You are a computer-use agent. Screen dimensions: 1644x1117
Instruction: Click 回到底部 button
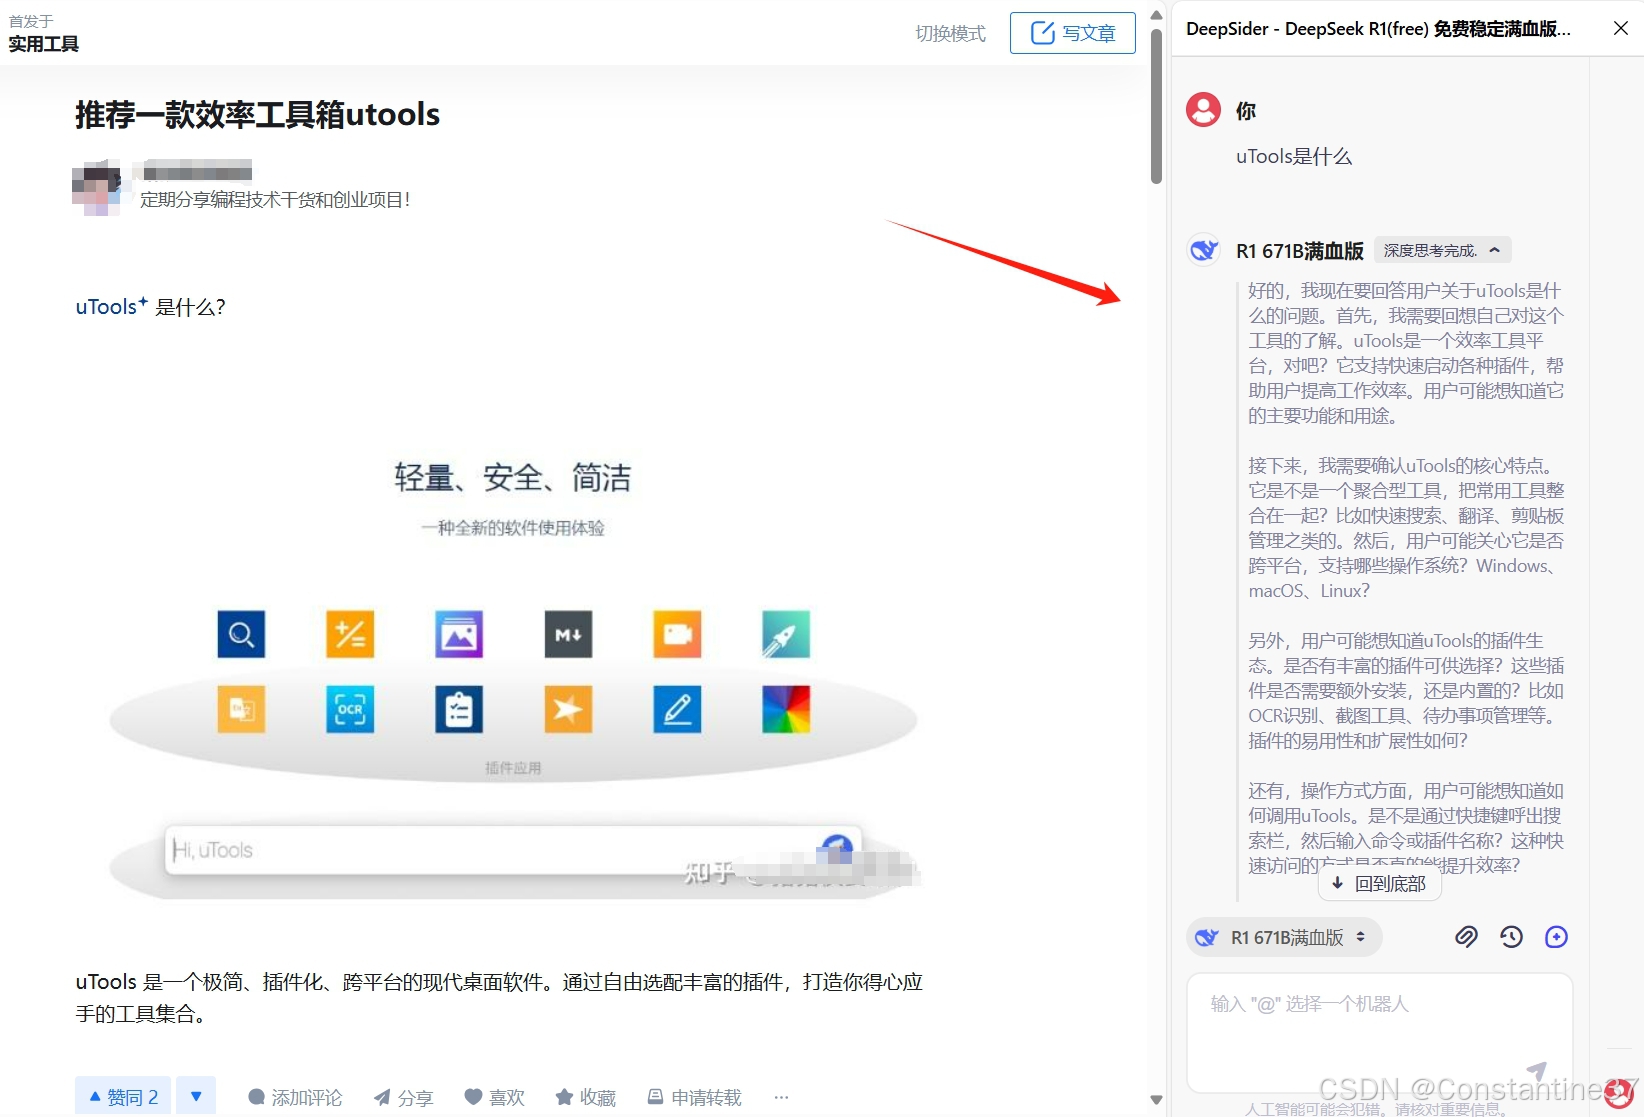[x=1379, y=883]
